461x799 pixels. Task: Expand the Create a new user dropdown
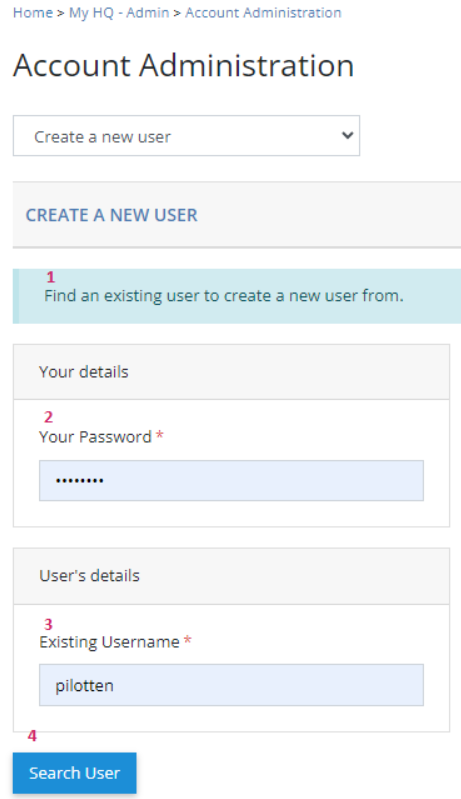186,136
